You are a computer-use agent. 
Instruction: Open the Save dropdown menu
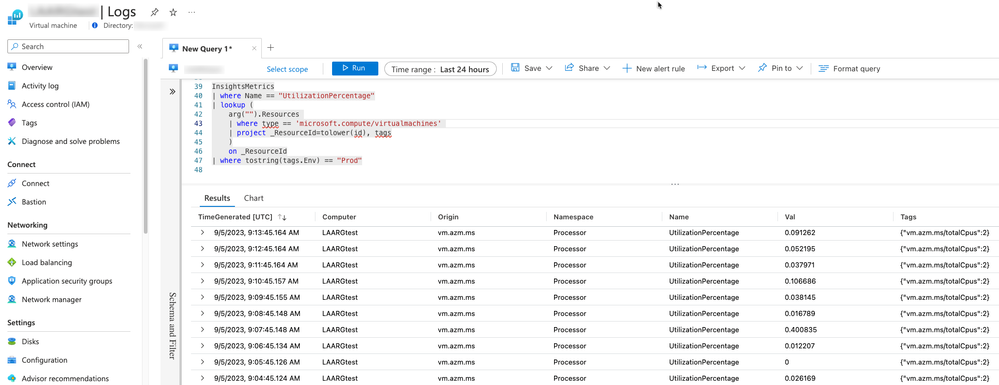531,68
